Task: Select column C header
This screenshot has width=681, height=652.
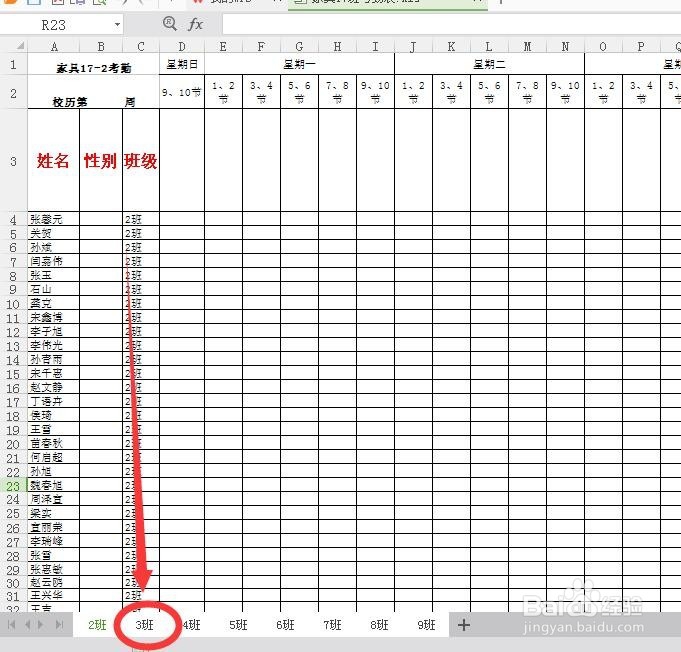Action: [141, 46]
